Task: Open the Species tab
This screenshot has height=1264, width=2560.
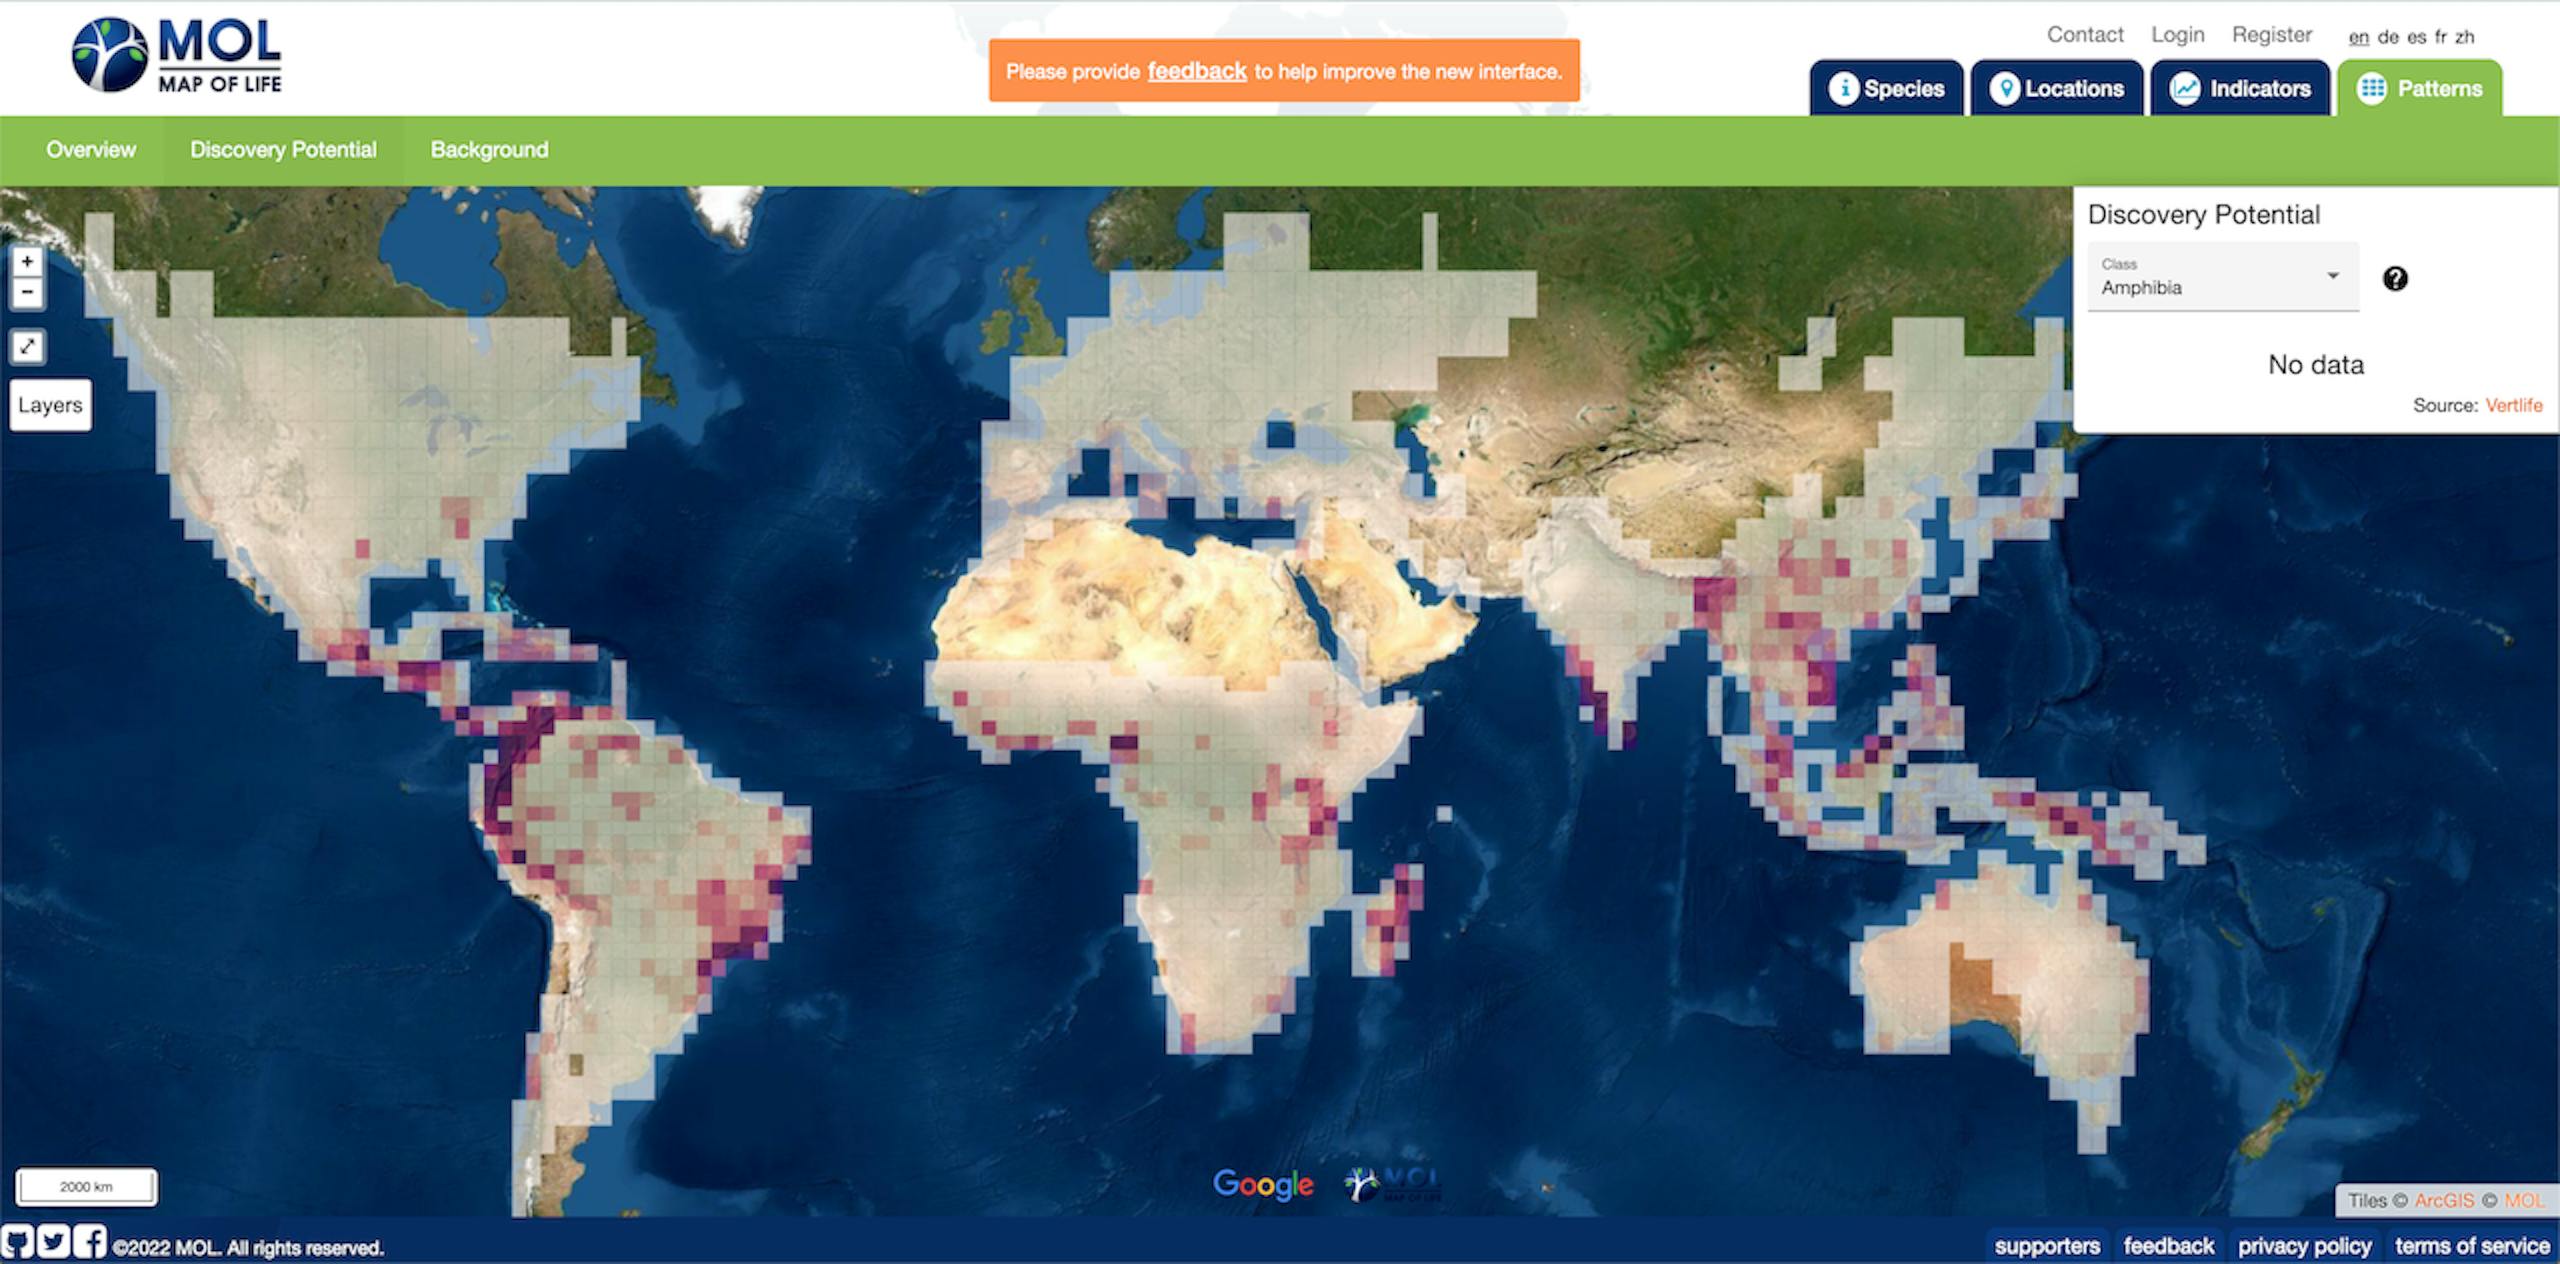Action: coord(1886,88)
